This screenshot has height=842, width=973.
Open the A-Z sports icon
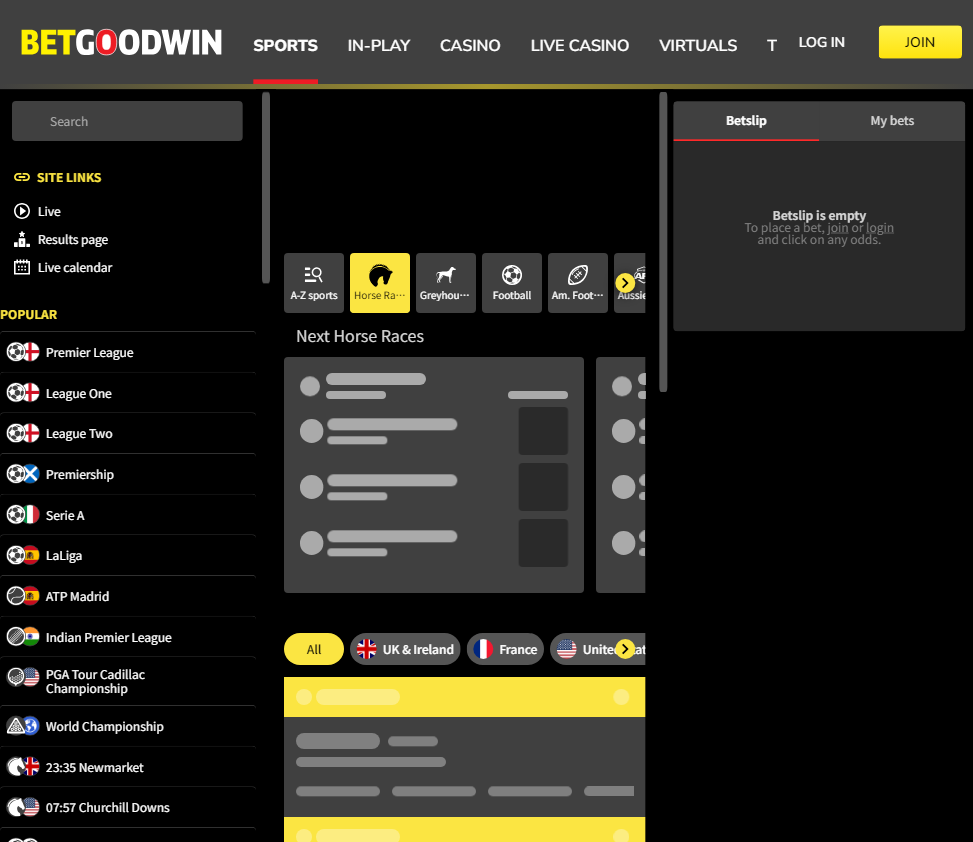pos(314,283)
